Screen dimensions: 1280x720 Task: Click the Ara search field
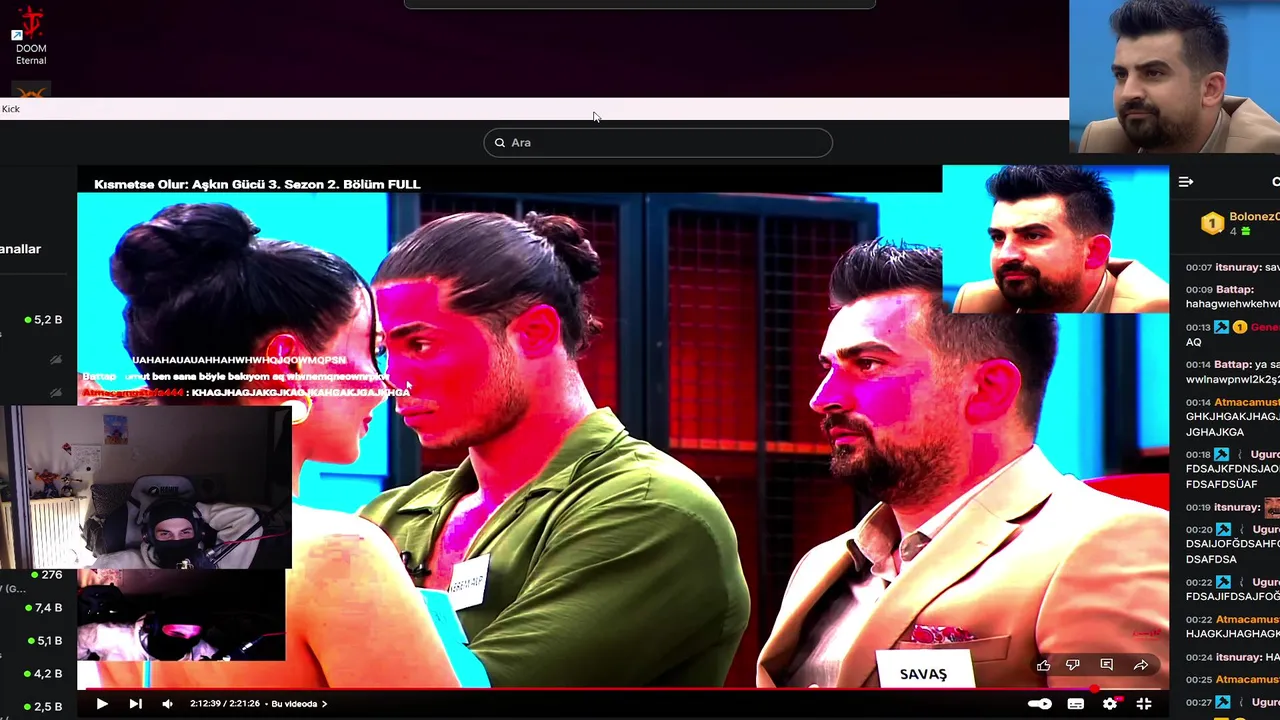658,143
